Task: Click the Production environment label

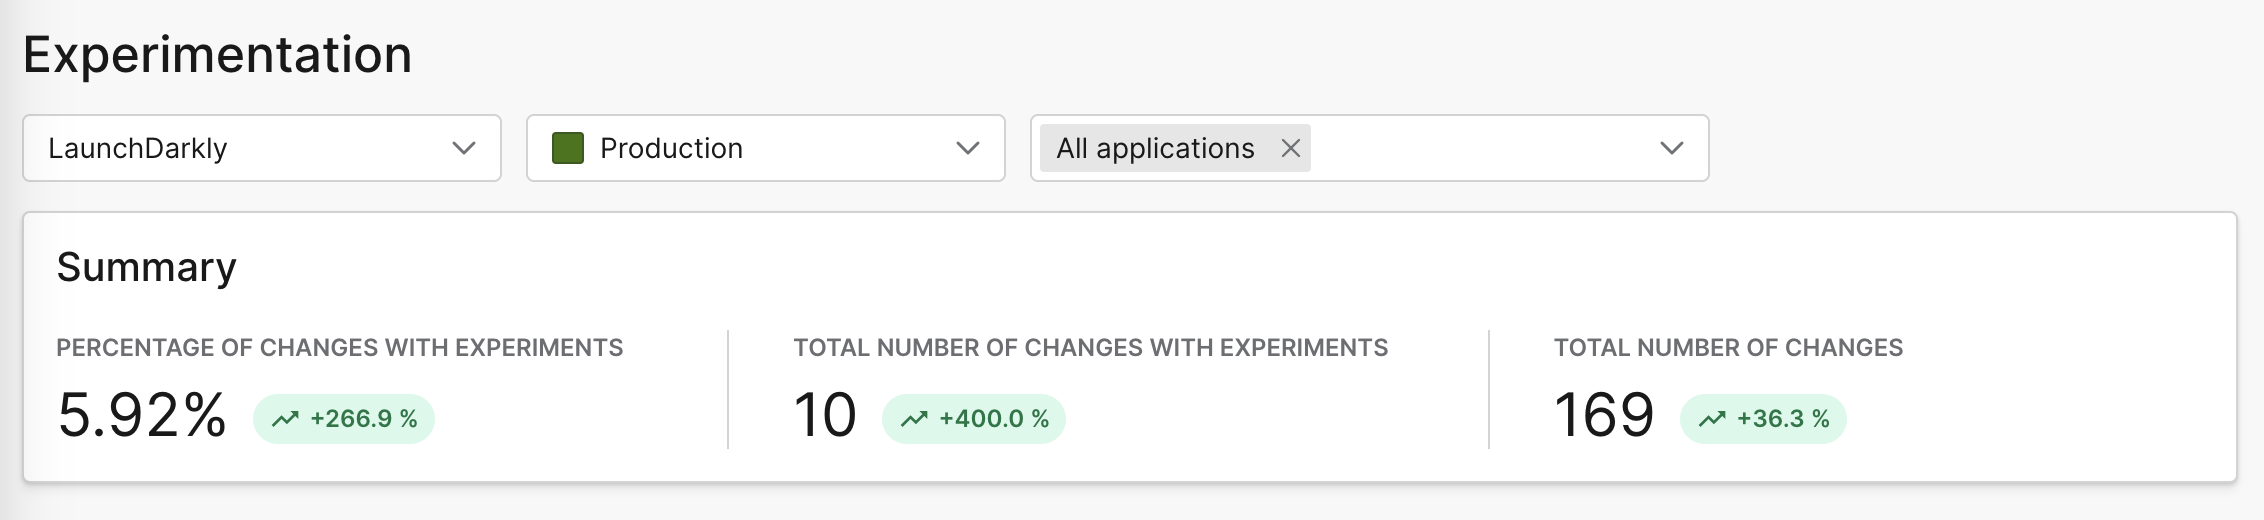Action: 671,148
